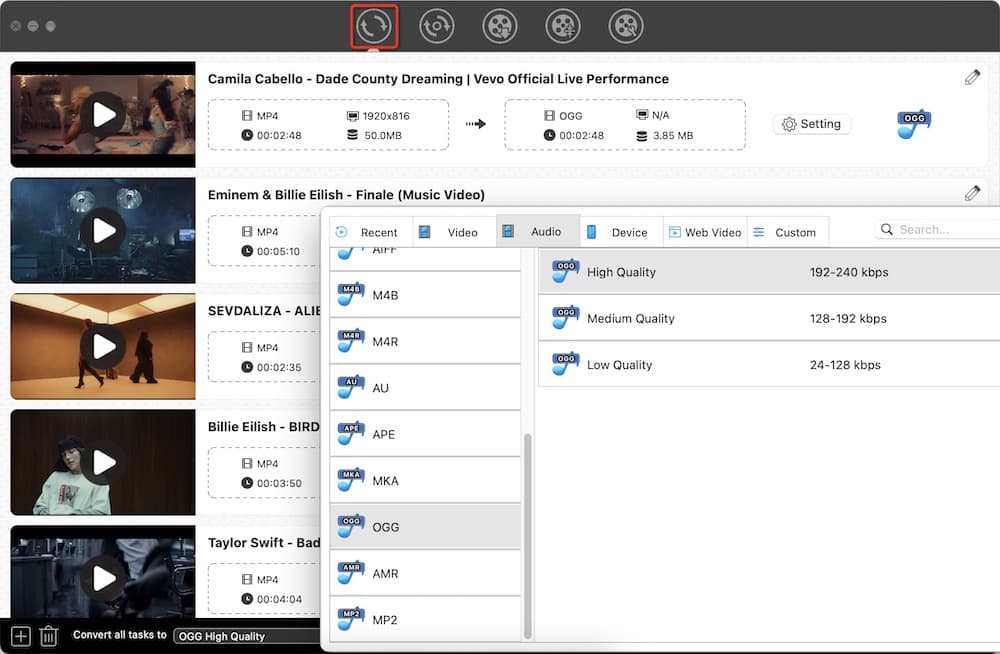Click the M4R format icon
The width and height of the screenshot is (1000, 654).
point(351,340)
